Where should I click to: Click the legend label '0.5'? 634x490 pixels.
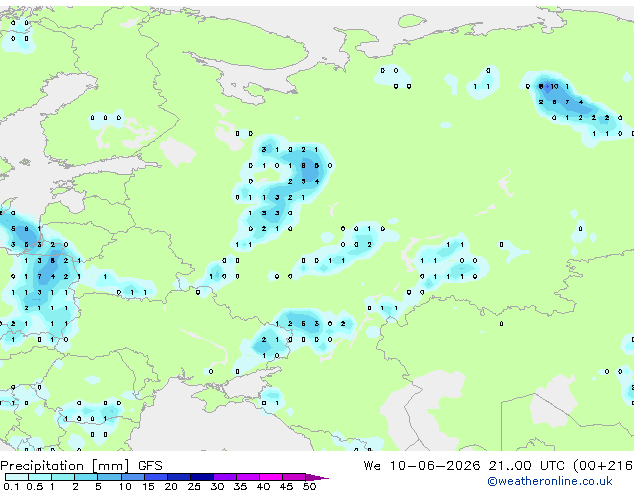click(34, 486)
